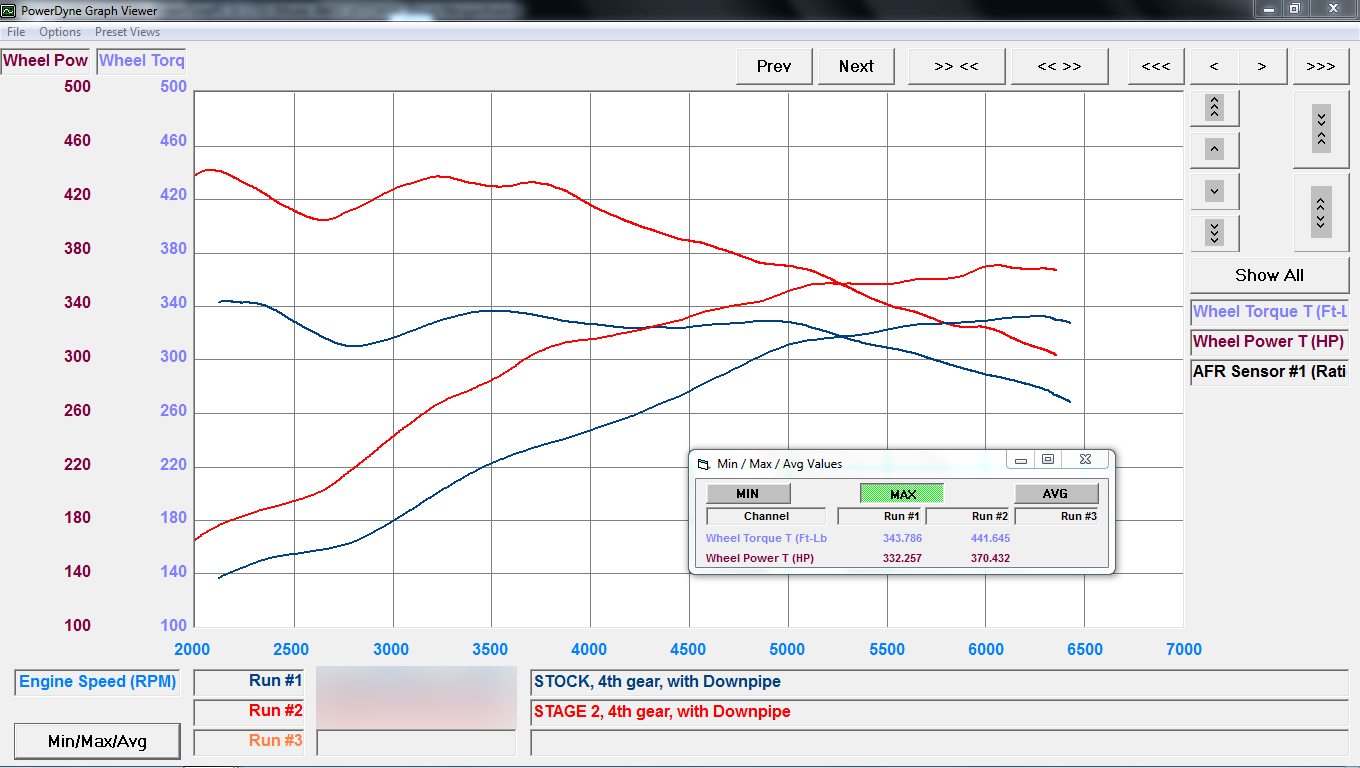Select AFR Sensor #1 channel in list
Screen dimensions: 1360x768
click(x=1268, y=371)
